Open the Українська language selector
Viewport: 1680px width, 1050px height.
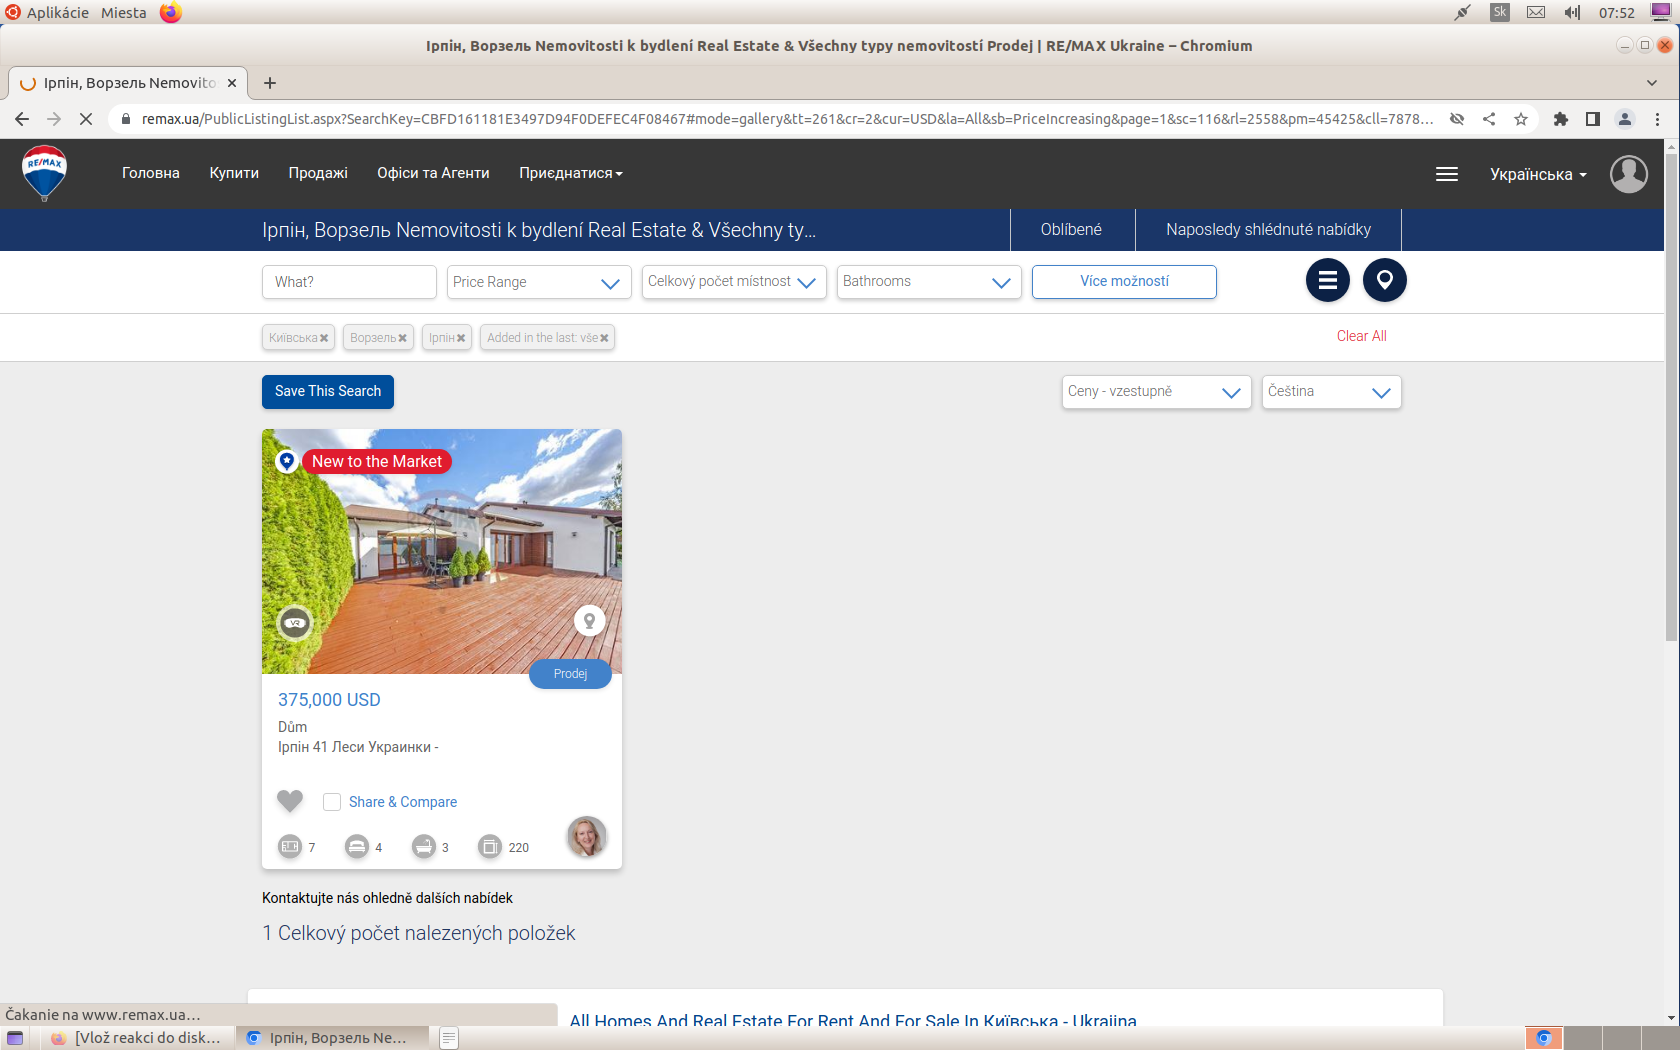click(x=1538, y=174)
